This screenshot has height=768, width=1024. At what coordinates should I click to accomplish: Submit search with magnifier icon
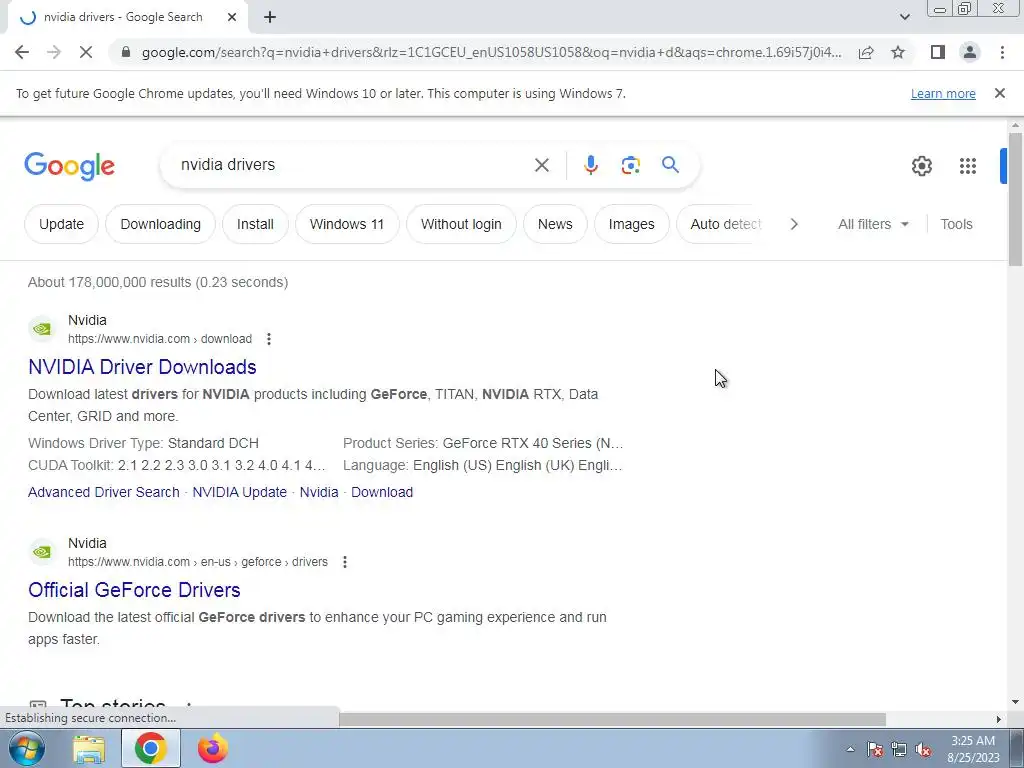point(670,165)
